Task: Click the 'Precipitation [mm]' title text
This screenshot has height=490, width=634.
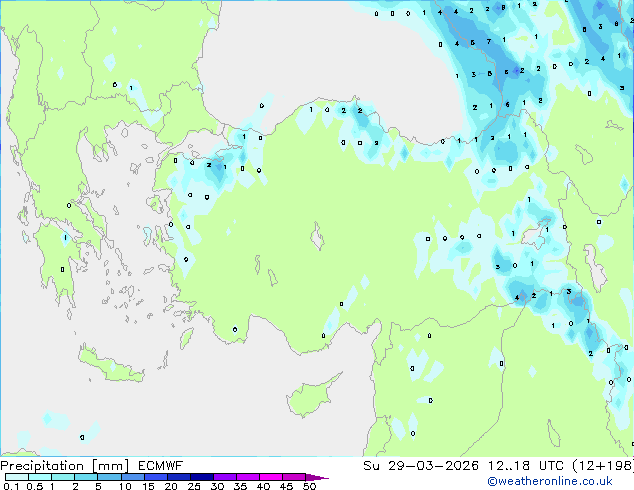Action: pyautogui.click(x=65, y=466)
